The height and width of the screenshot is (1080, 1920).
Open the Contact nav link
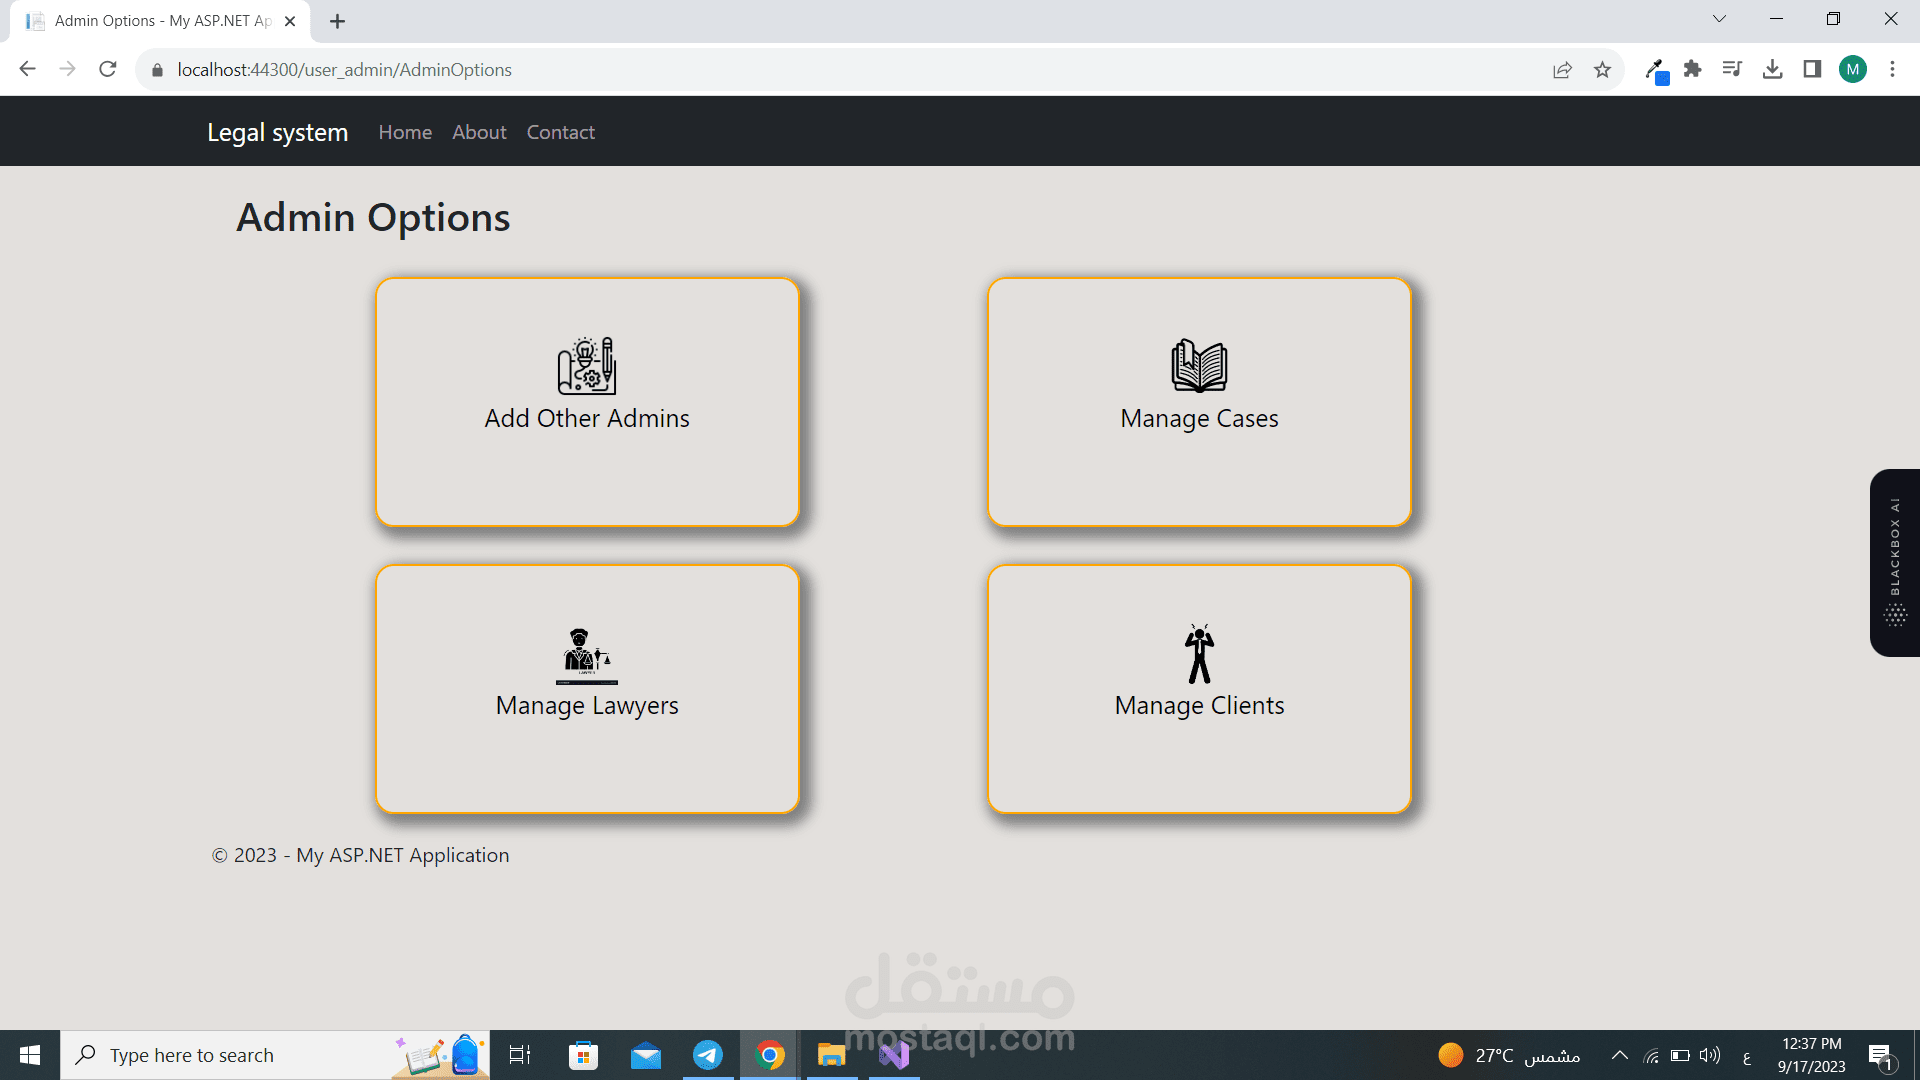[560, 132]
